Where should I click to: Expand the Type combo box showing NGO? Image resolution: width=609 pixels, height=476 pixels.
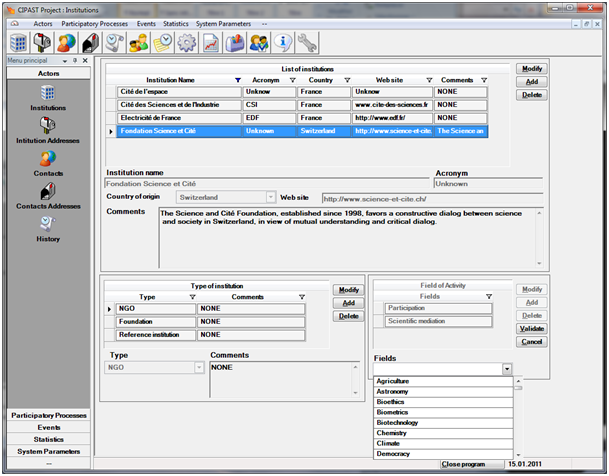[199, 367]
